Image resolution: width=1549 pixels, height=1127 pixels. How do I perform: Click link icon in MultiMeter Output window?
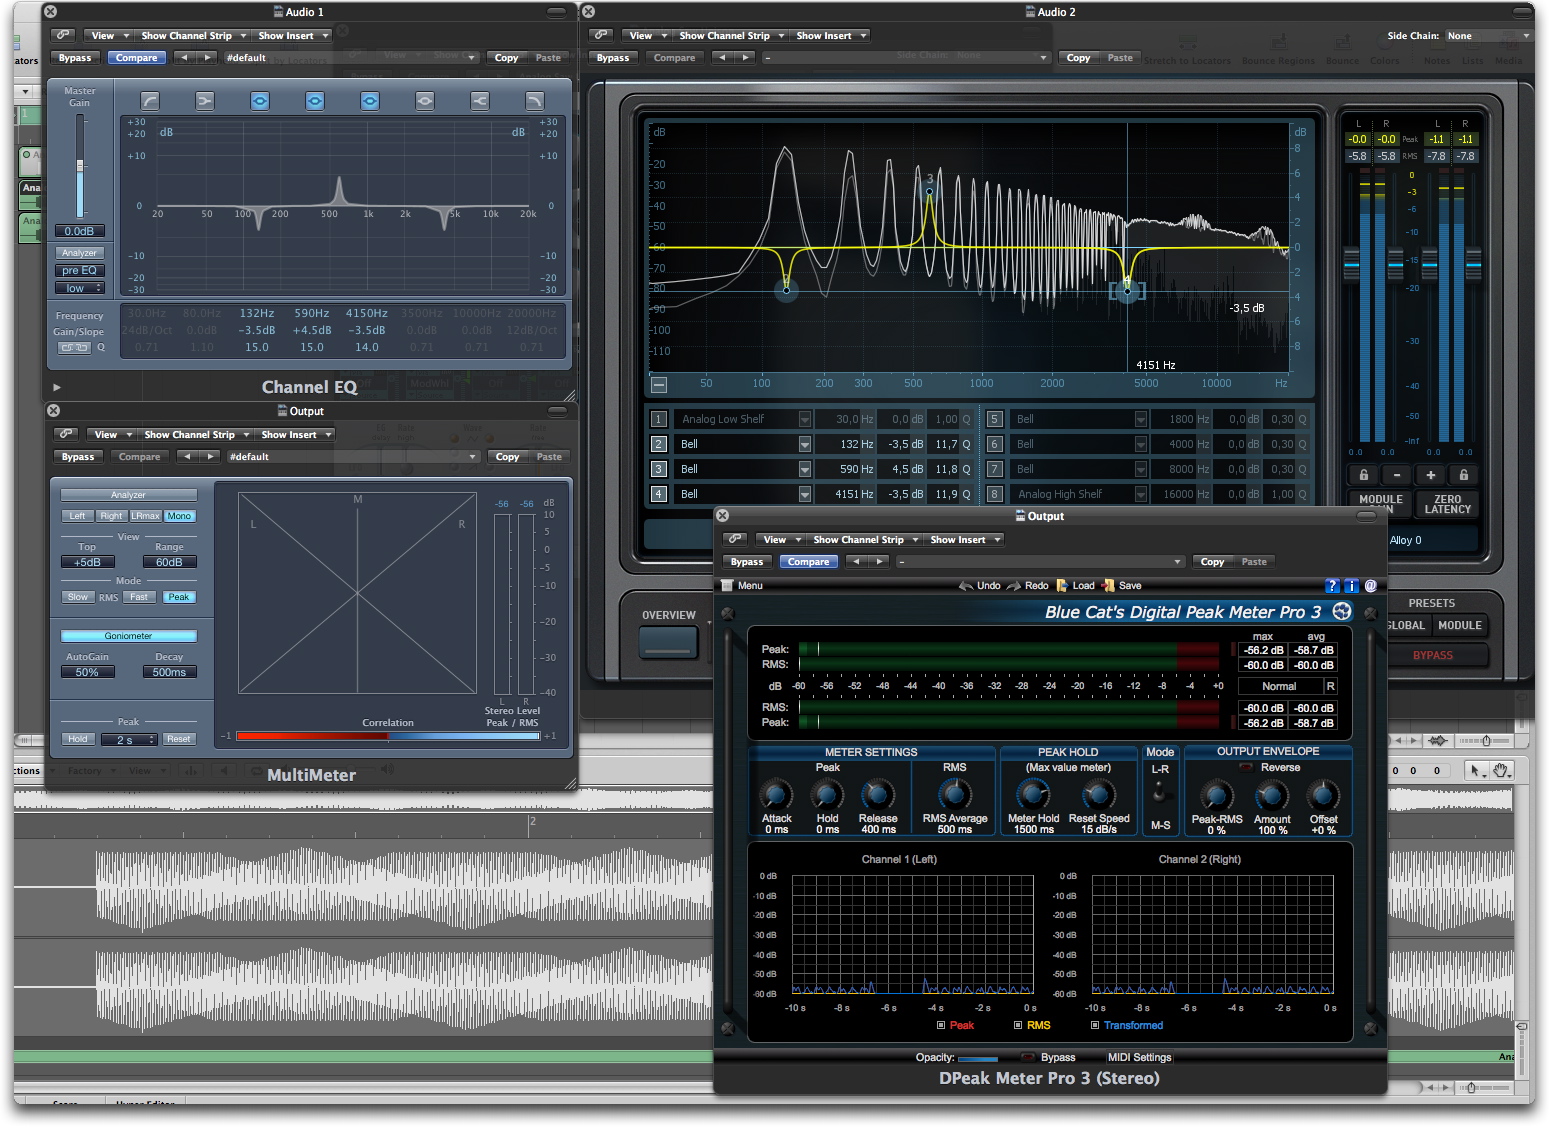pyautogui.click(x=66, y=434)
